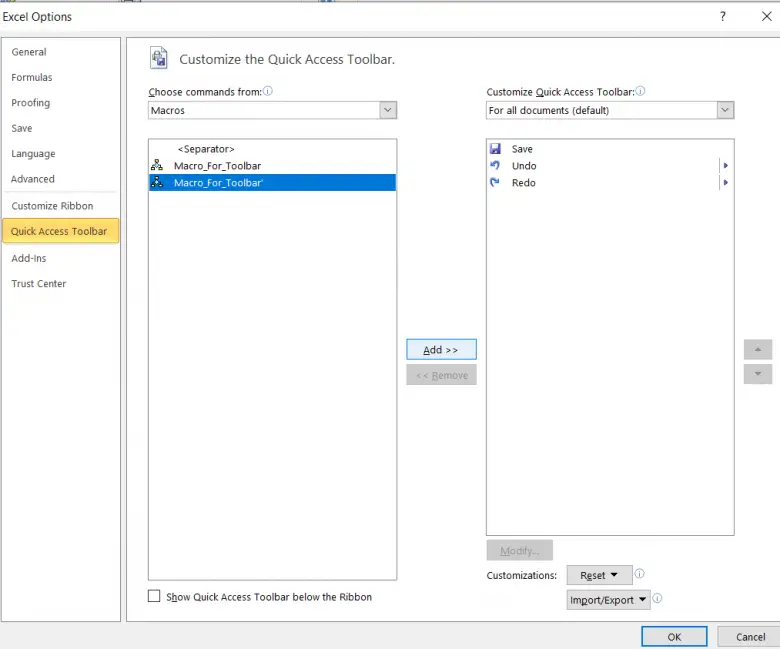This screenshot has height=649, width=780.
Task: Click info icon next to Import/Export
Action: click(x=657, y=599)
